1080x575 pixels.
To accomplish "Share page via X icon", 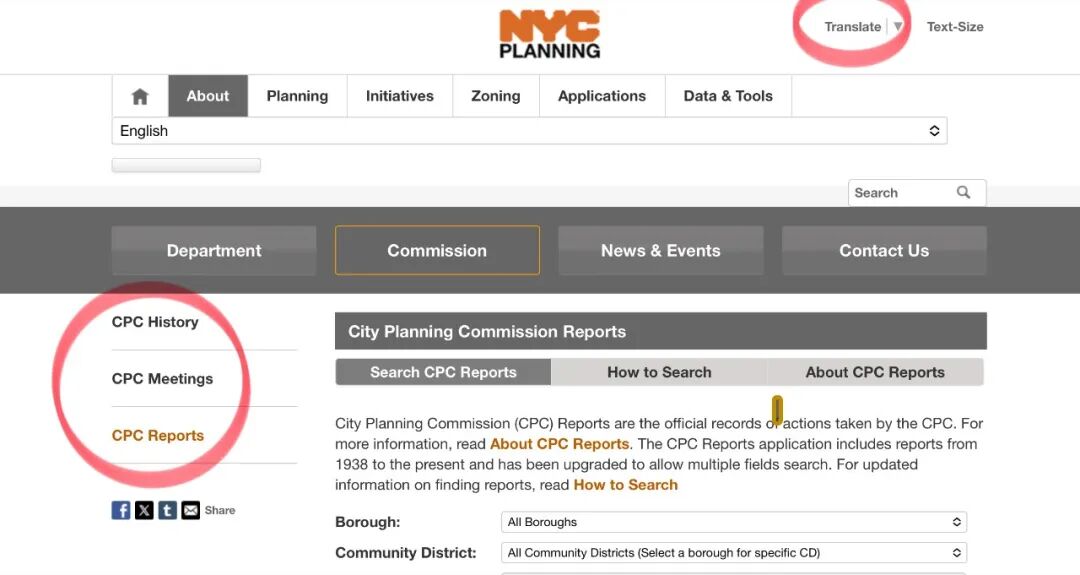I will pyautogui.click(x=144, y=510).
